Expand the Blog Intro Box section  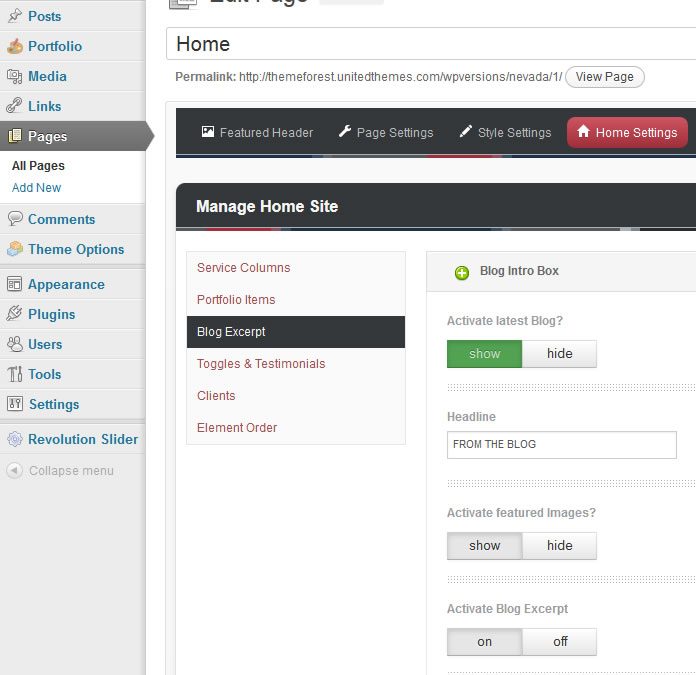(462, 272)
